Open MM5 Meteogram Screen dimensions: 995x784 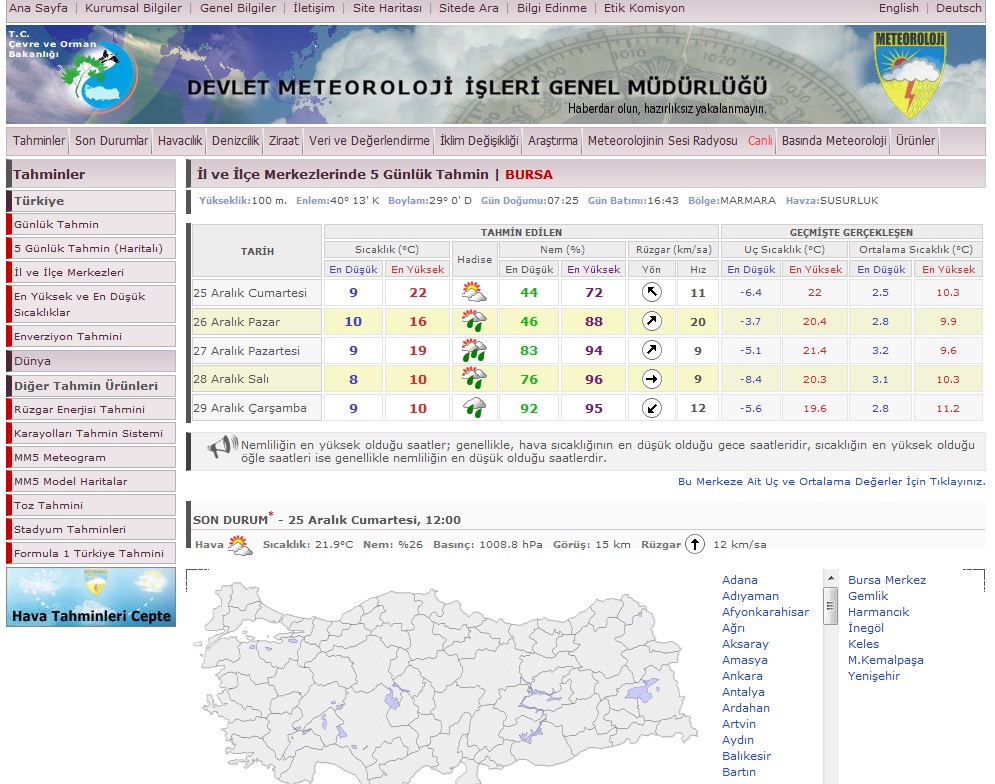pyautogui.click(x=91, y=458)
